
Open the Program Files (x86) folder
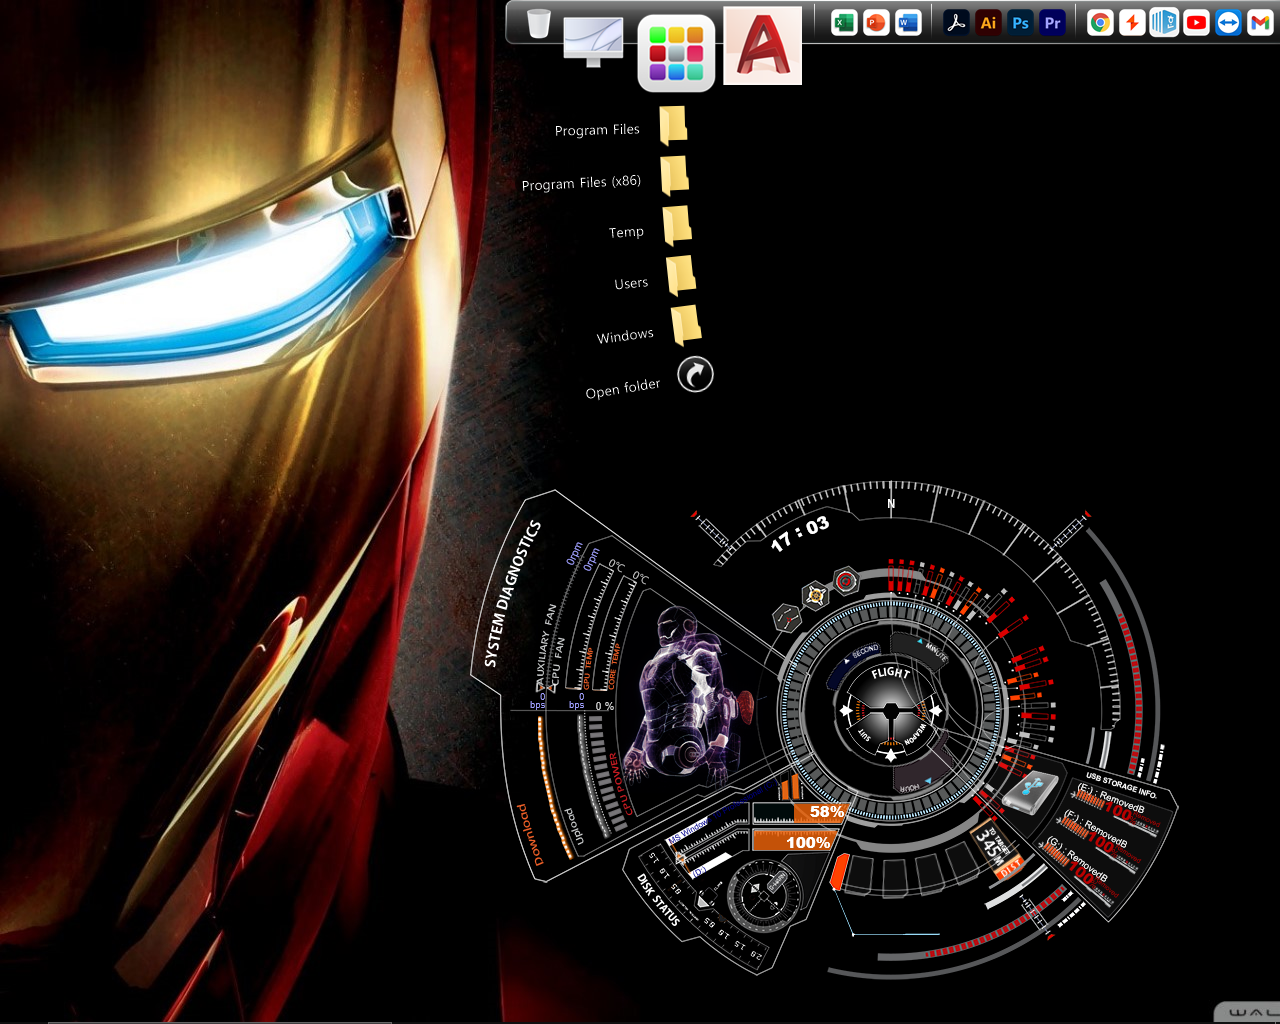pyautogui.click(x=674, y=175)
